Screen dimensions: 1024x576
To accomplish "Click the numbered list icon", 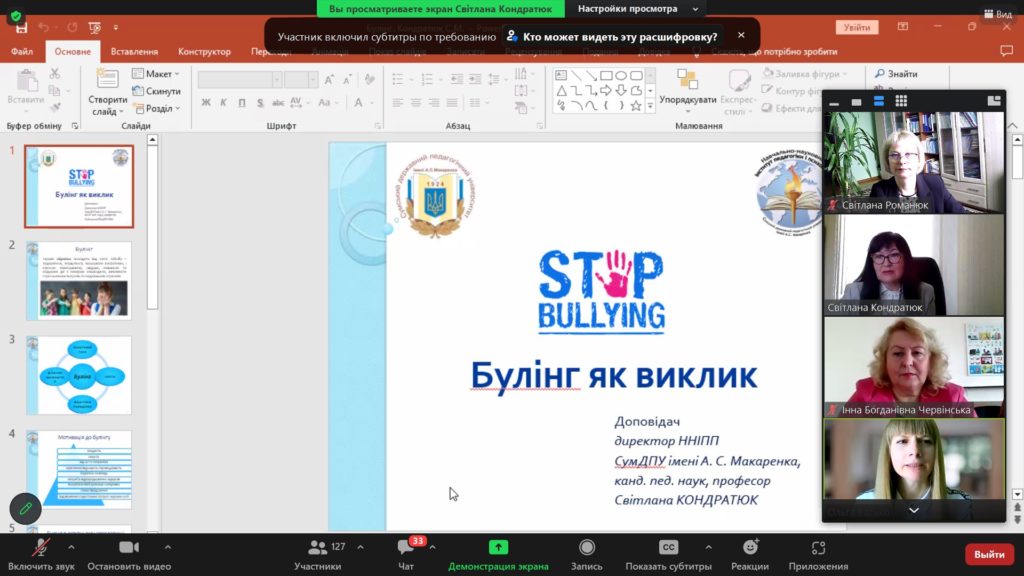I will tap(428, 80).
